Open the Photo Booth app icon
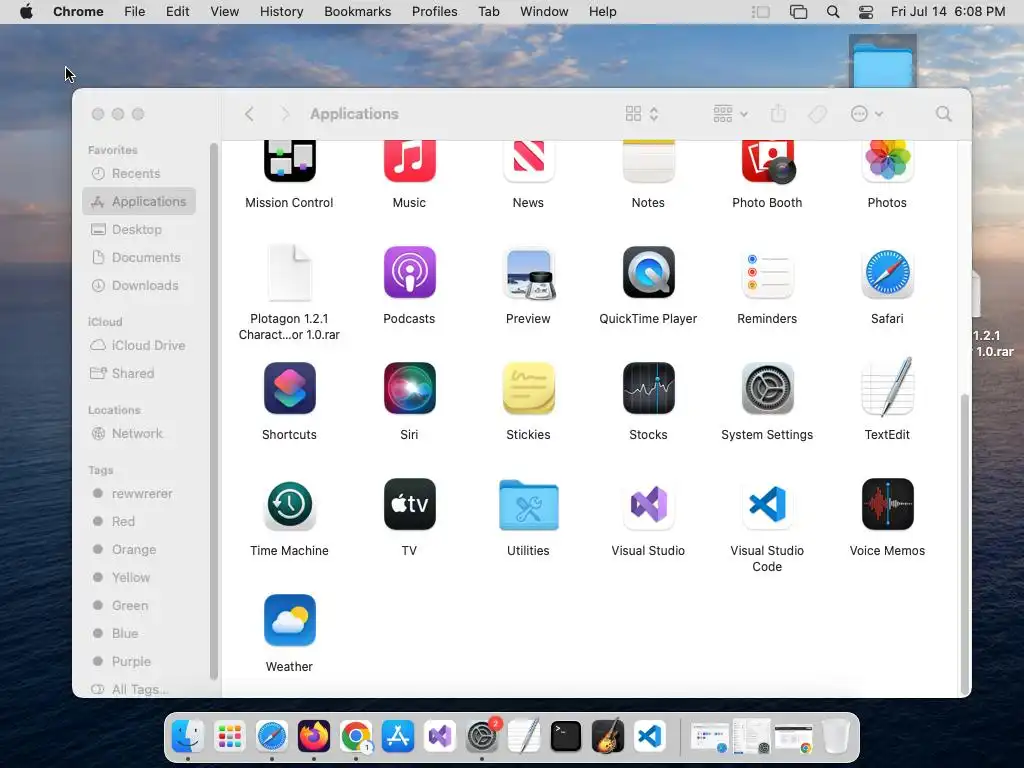This screenshot has width=1024, height=768. 767,161
